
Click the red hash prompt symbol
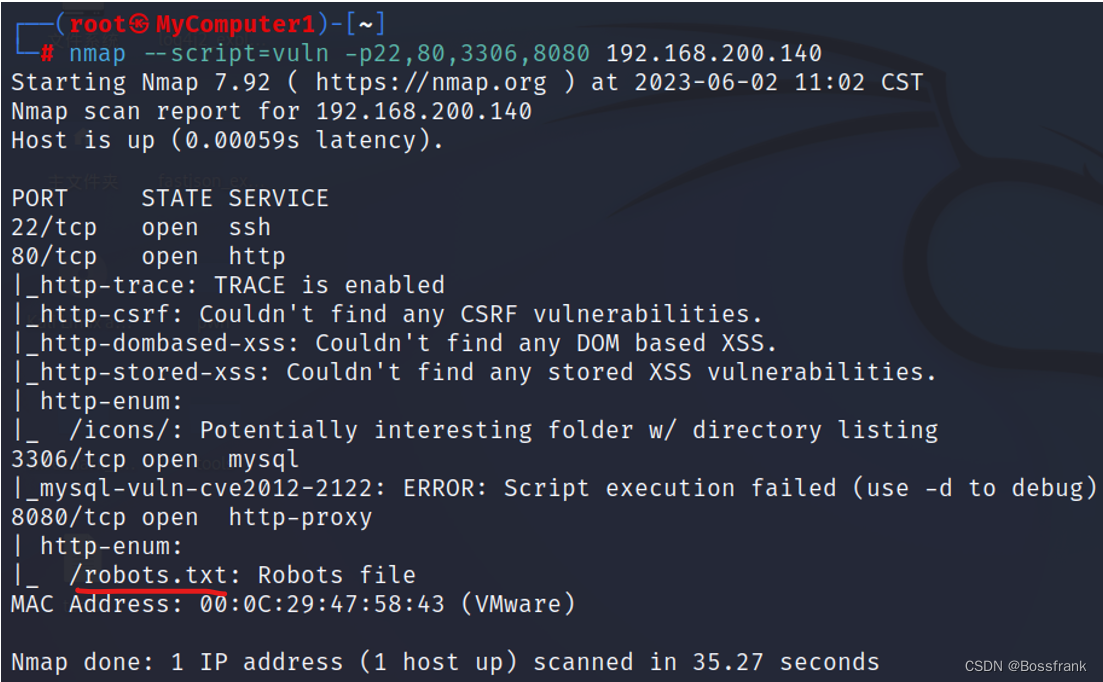(47, 53)
